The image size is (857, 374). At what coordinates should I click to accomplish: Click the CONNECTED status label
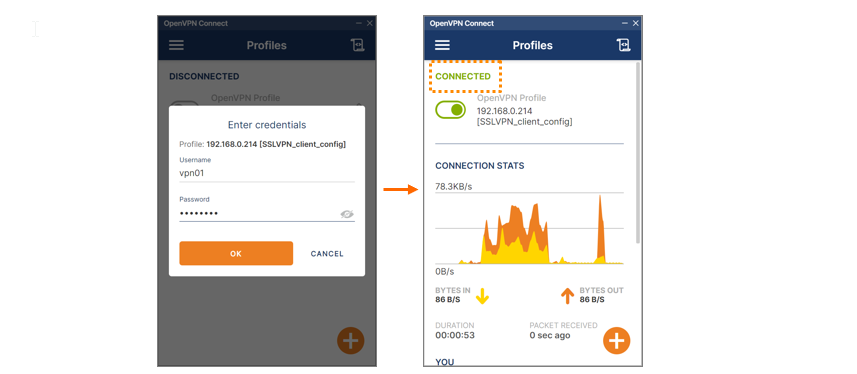(463, 77)
